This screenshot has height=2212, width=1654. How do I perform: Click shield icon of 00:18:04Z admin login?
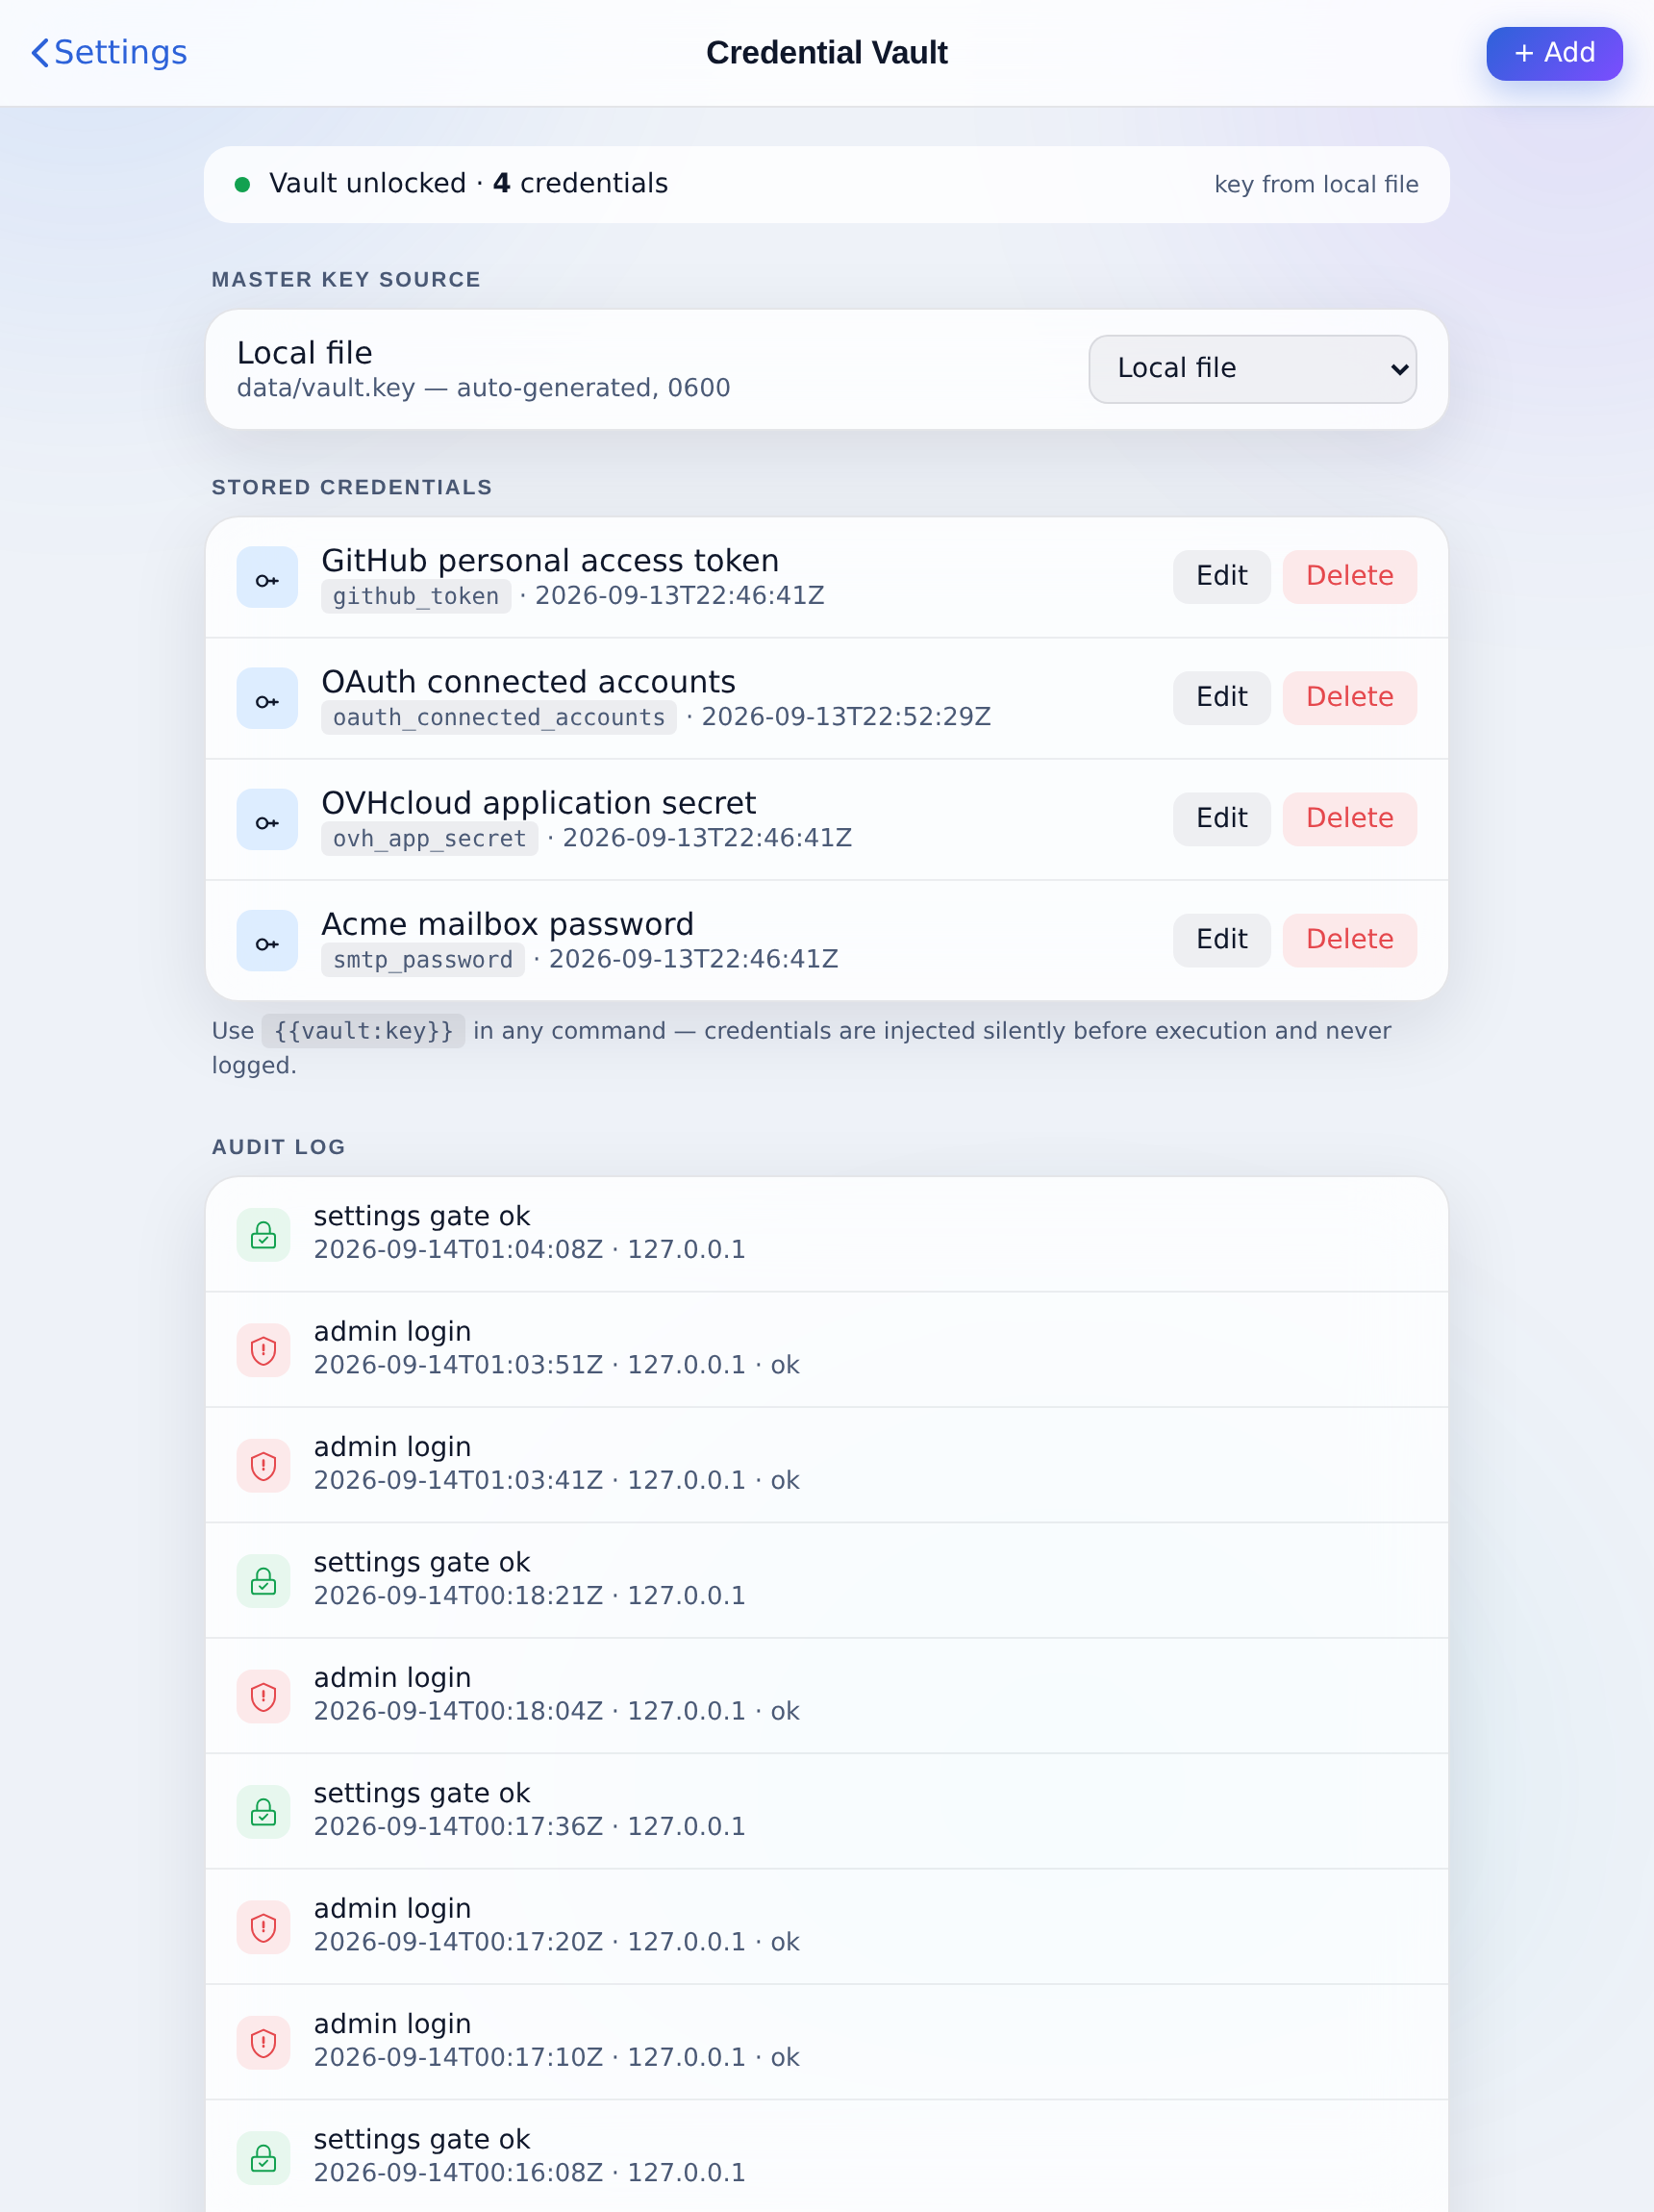(263, 1696)
